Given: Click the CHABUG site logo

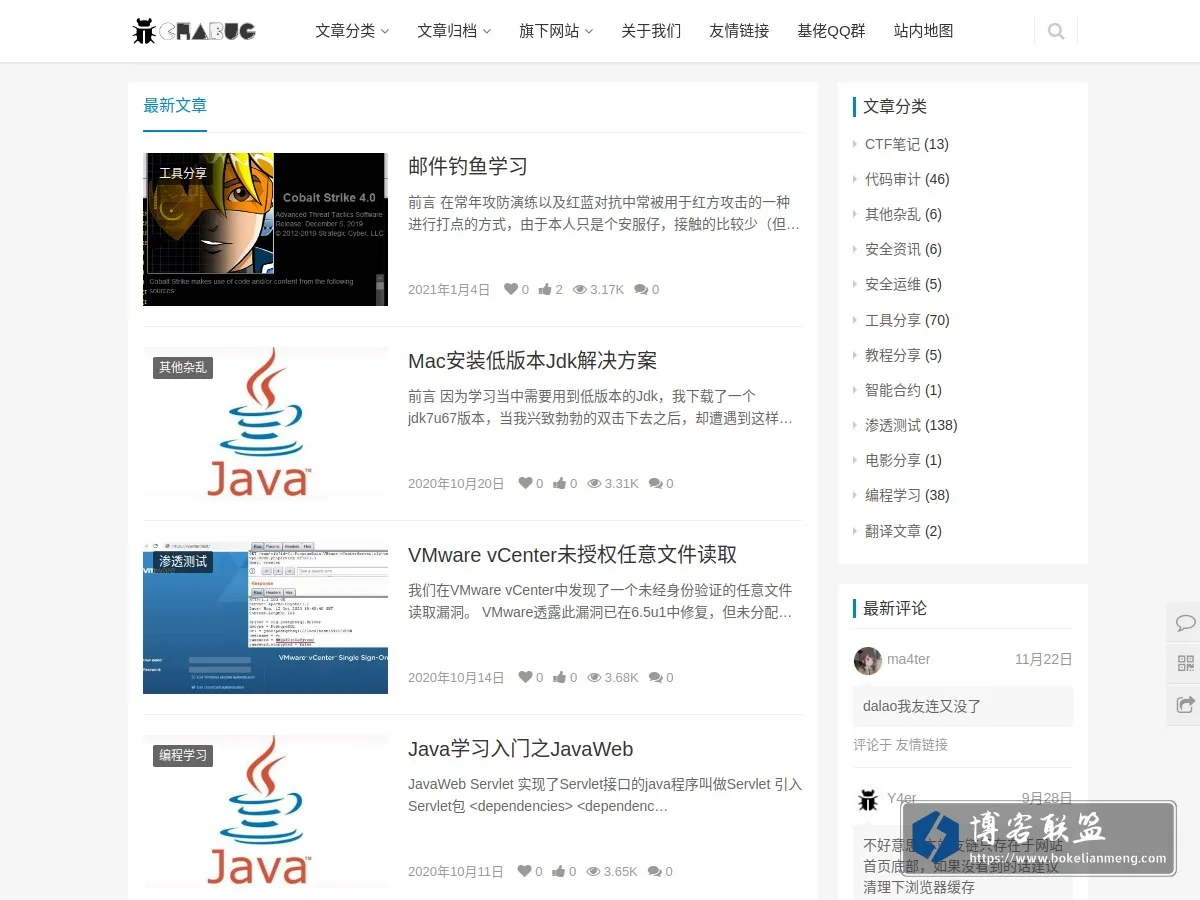Looking at the screenshot, I should tap(194, 31).
